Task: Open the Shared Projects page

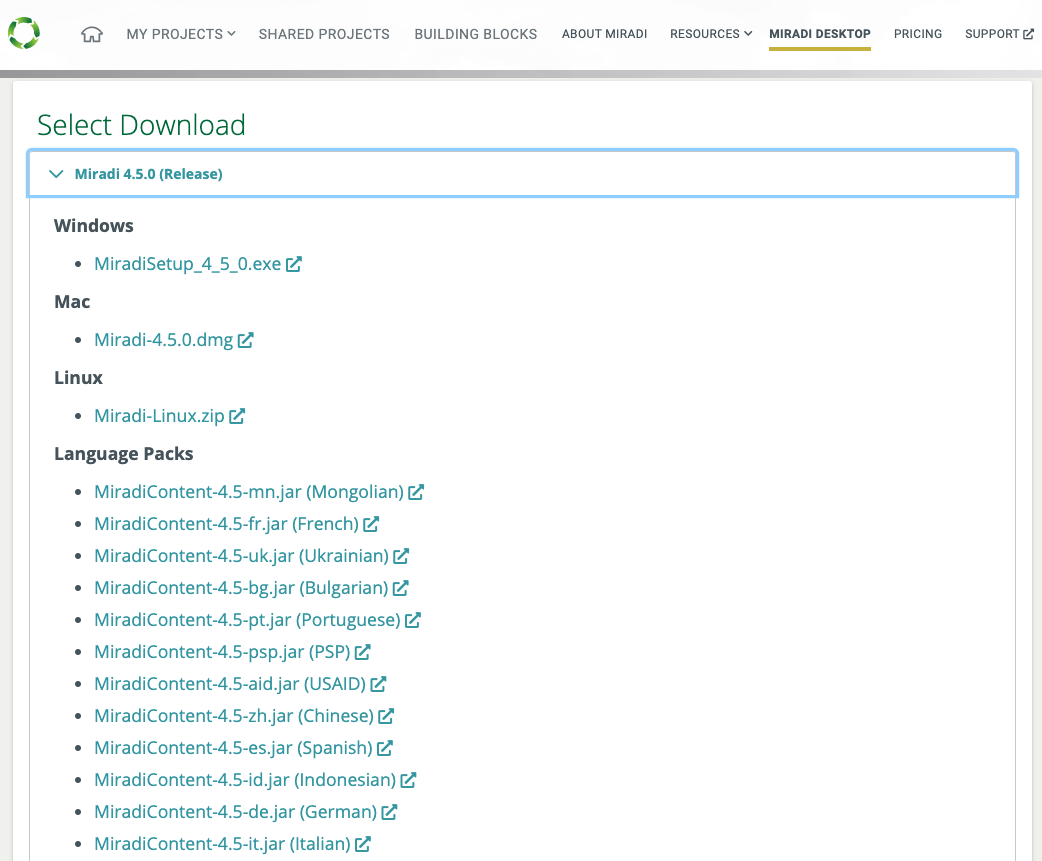Action: point(324,34)
